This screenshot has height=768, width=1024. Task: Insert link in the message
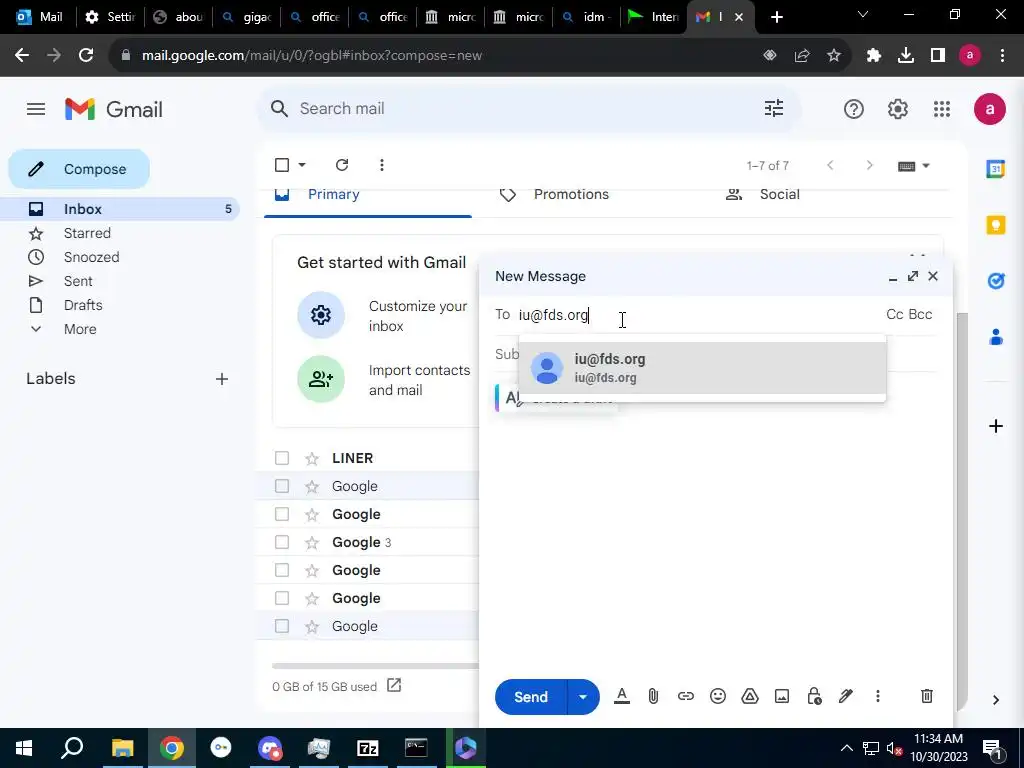tap(685, 696)
